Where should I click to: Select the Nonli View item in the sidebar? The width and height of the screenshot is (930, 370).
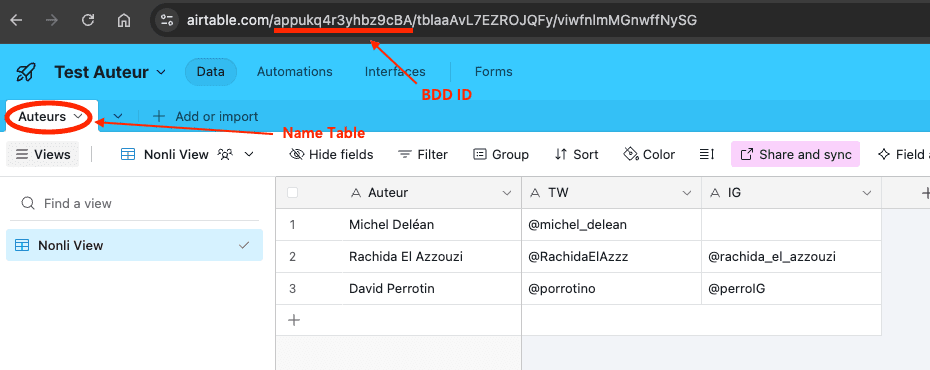click(134, 245)
